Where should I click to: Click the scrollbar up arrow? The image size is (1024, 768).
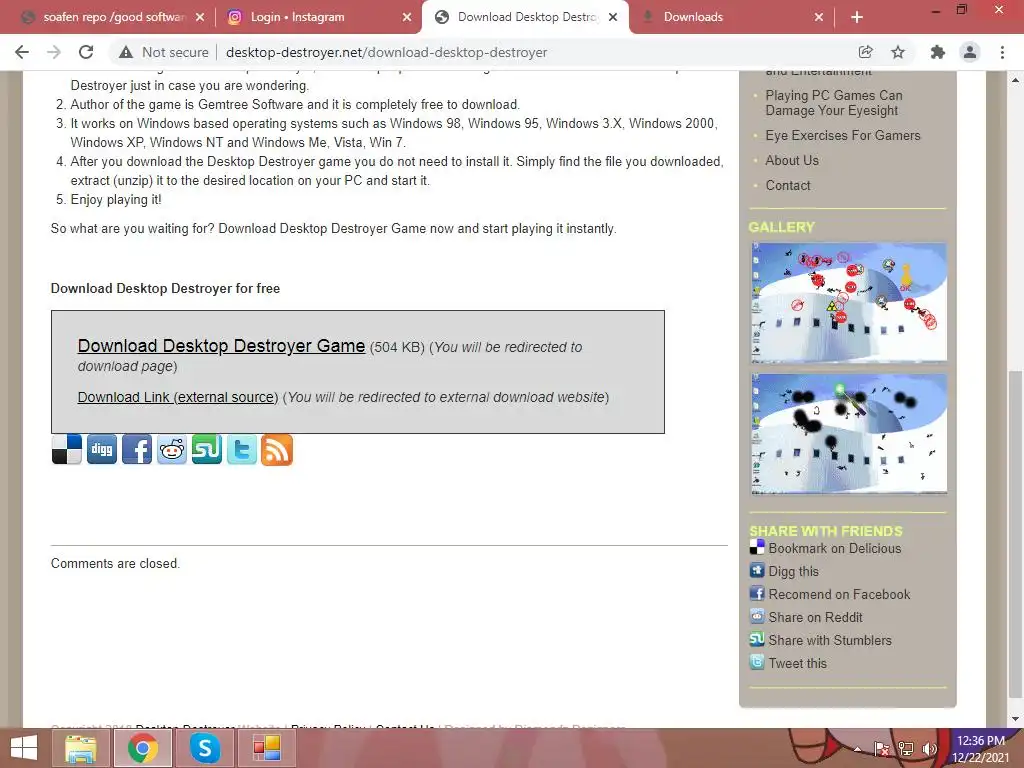[1016, 80]
